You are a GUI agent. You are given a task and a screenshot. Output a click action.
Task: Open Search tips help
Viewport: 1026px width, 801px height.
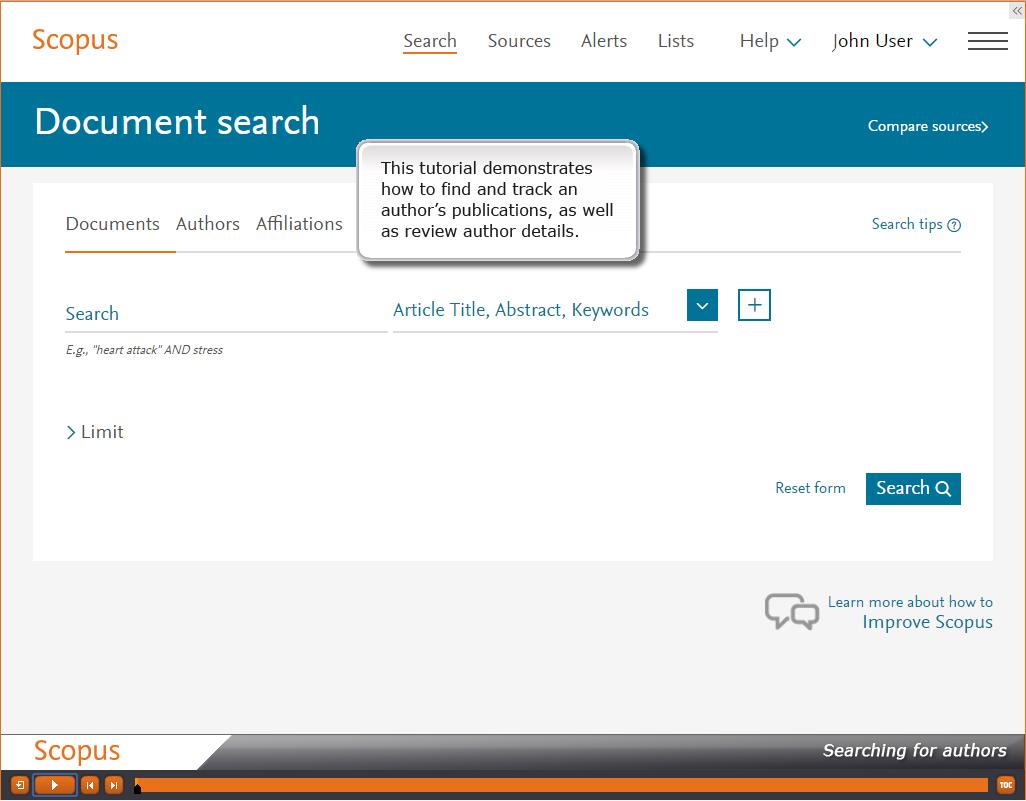[x=915, y=224]
